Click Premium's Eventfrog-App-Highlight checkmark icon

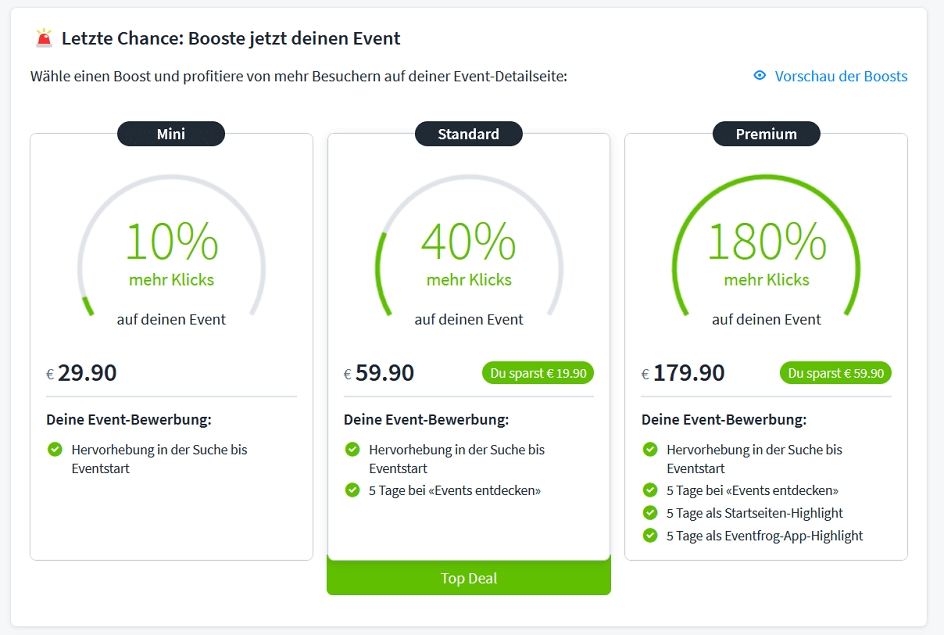pyautogui.click(x=650, y=535)
